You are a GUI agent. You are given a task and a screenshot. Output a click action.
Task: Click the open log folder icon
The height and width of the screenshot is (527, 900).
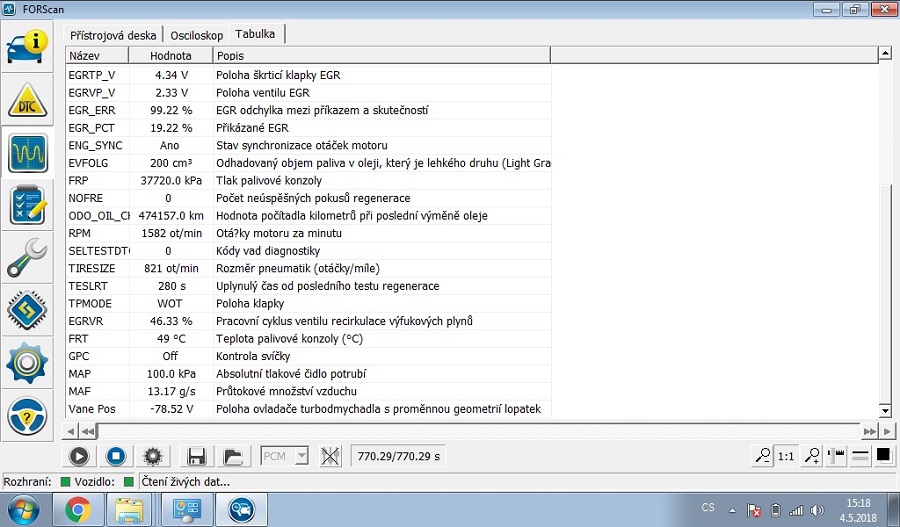[x=233, y=456]
